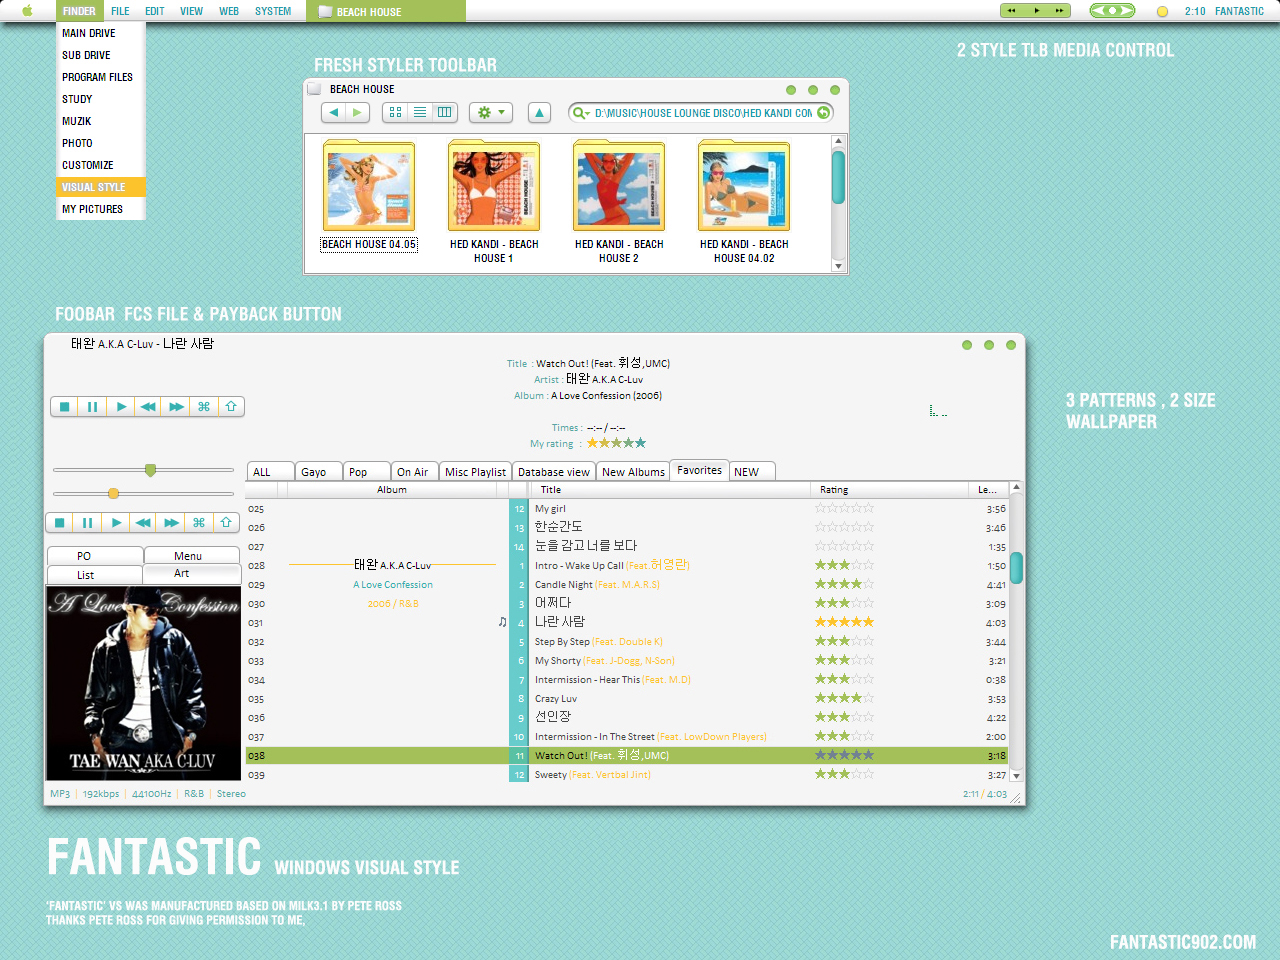Viewport: 1280px width, 960px height.
Task: Switch to the Gayo playlist tab
Action: pos(318,472)
